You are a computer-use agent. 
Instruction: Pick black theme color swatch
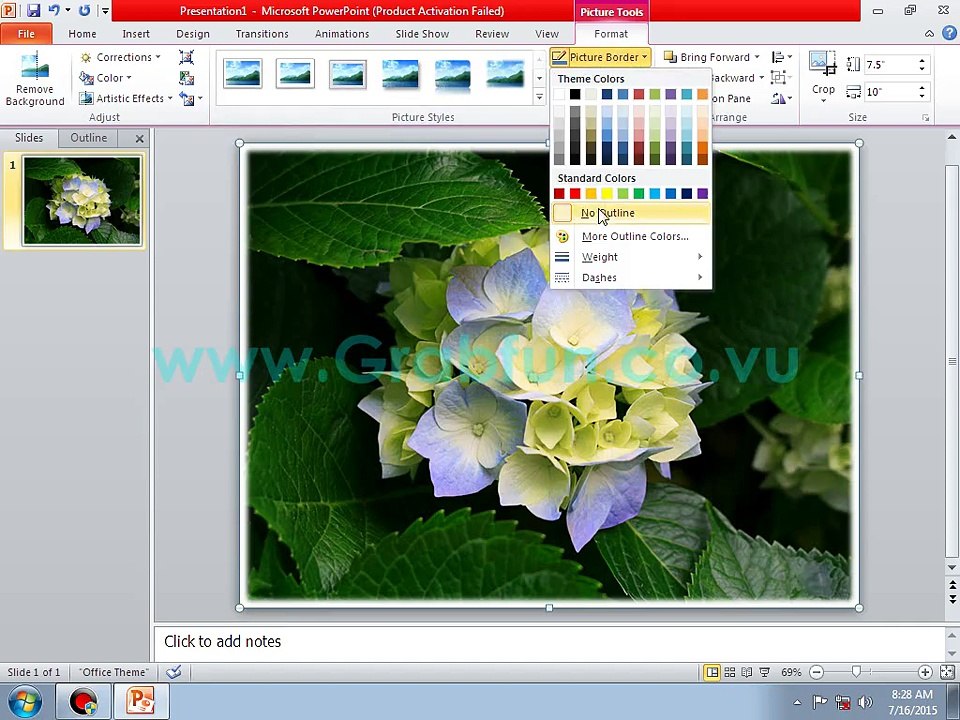(574, 94)
